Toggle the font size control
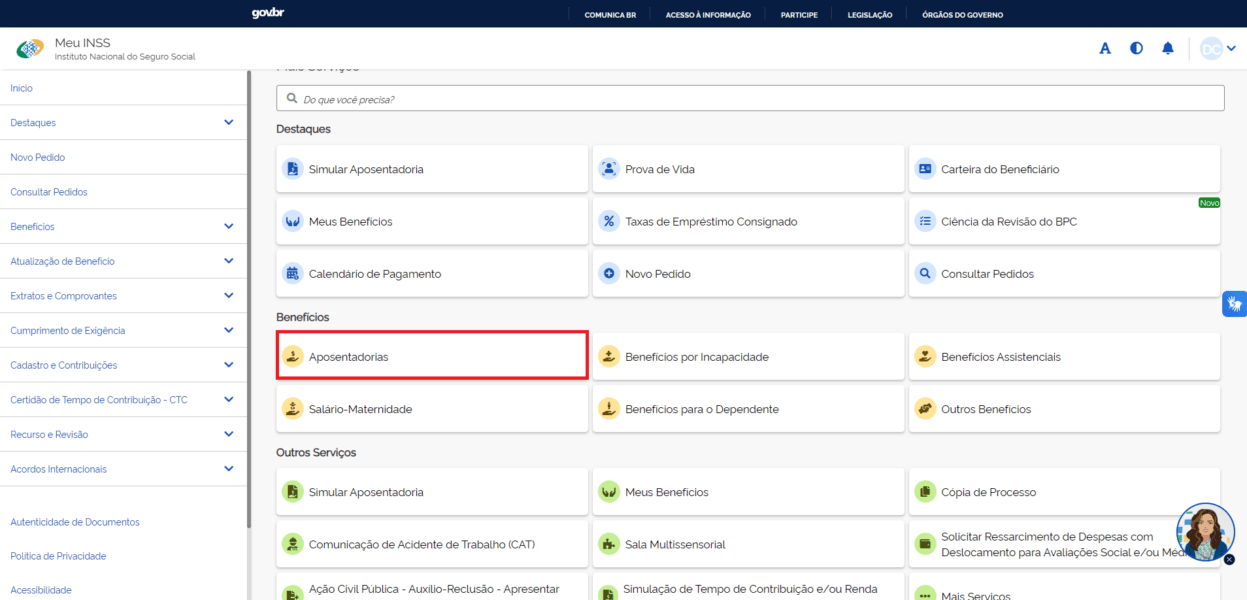1247x600 pixels. point(1104,47)
